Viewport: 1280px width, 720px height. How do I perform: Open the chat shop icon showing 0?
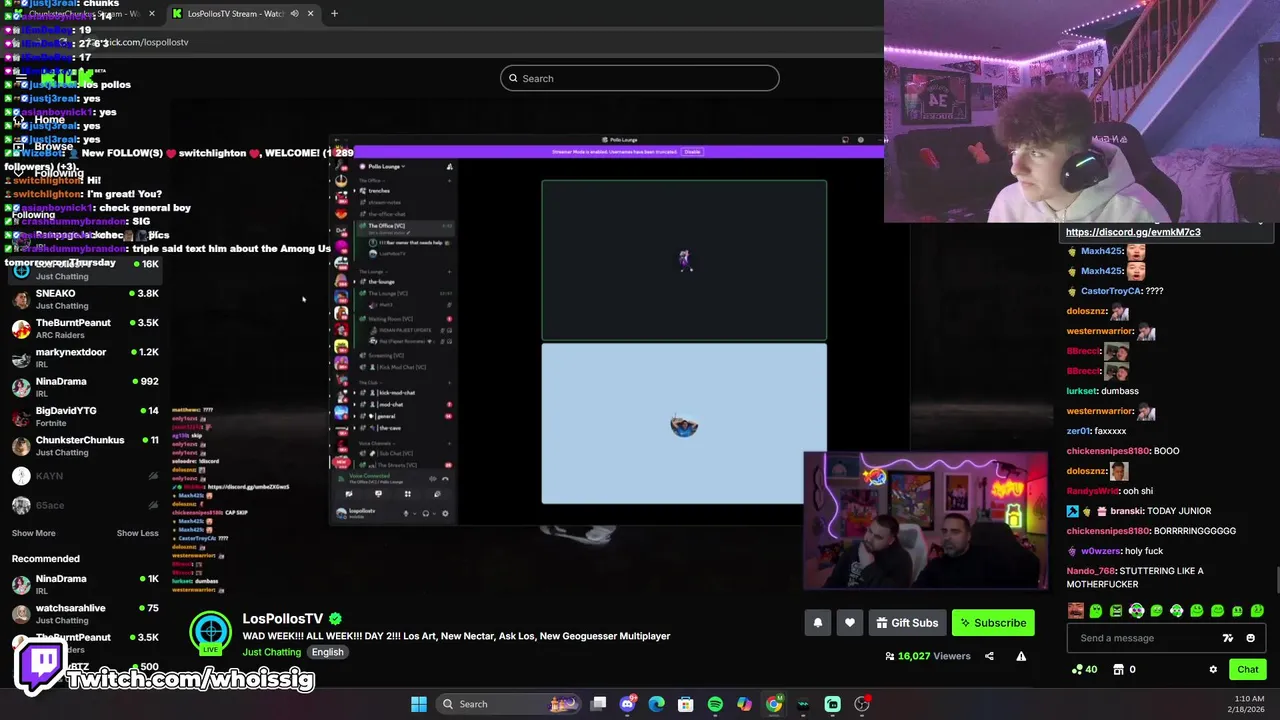[1125, 669]
